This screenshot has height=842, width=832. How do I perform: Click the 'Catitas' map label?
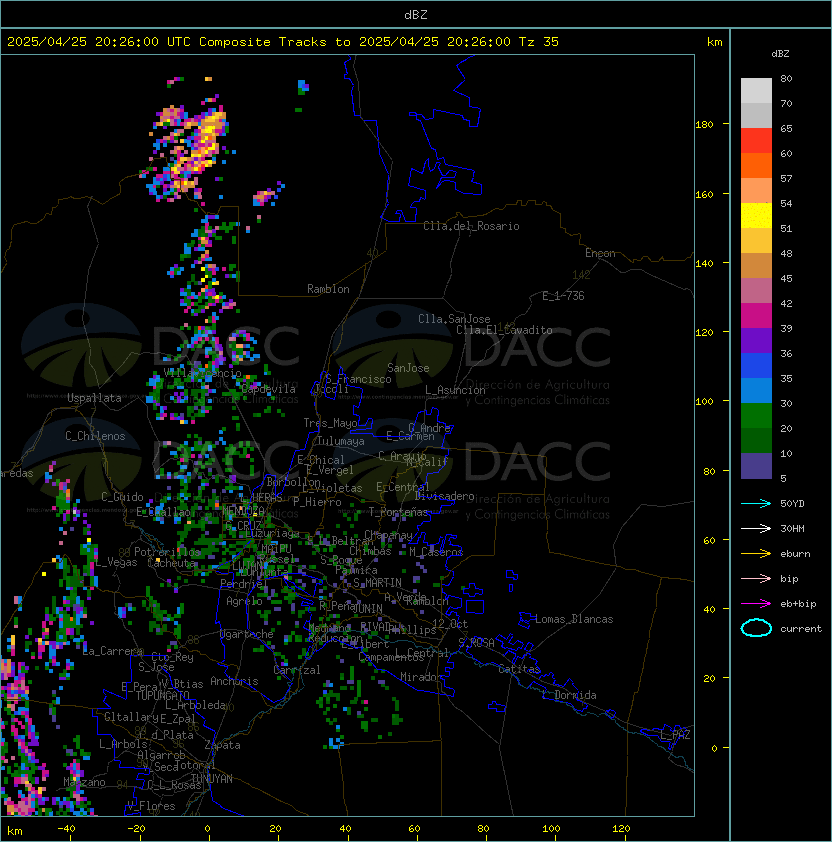[519, 669]
